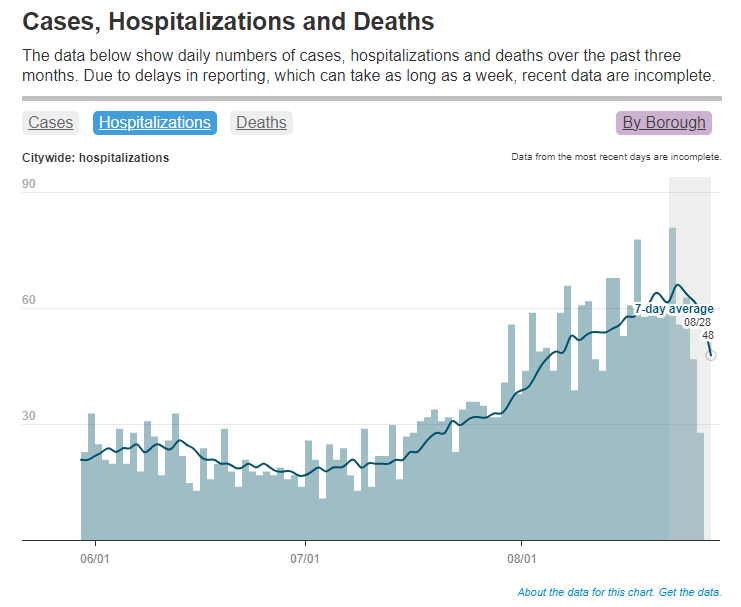Click the tallest bar in the shaded region

pyautogui.click(x=673, y=380)
